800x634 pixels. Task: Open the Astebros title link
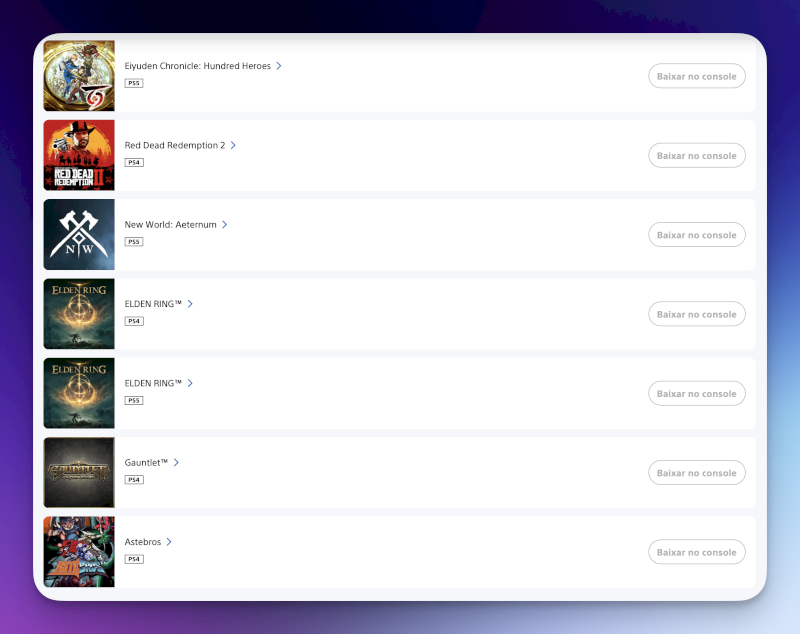143,542
